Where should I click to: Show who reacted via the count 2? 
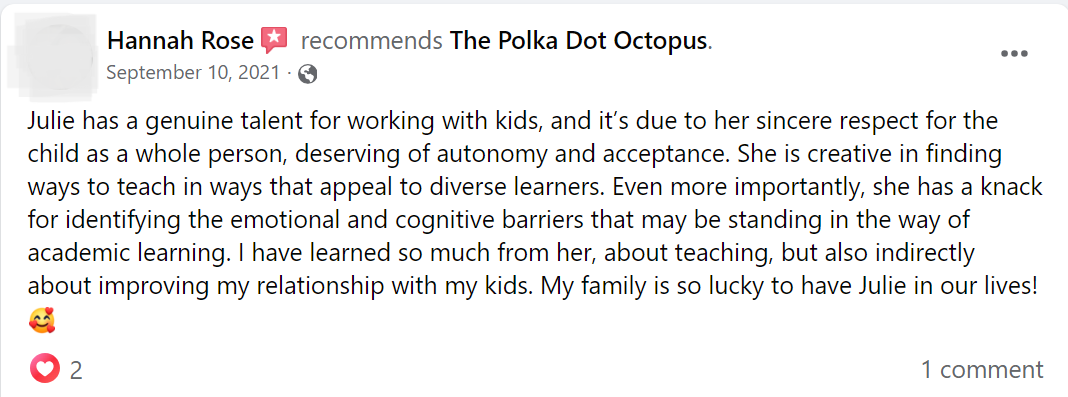[x=76, y=370]
